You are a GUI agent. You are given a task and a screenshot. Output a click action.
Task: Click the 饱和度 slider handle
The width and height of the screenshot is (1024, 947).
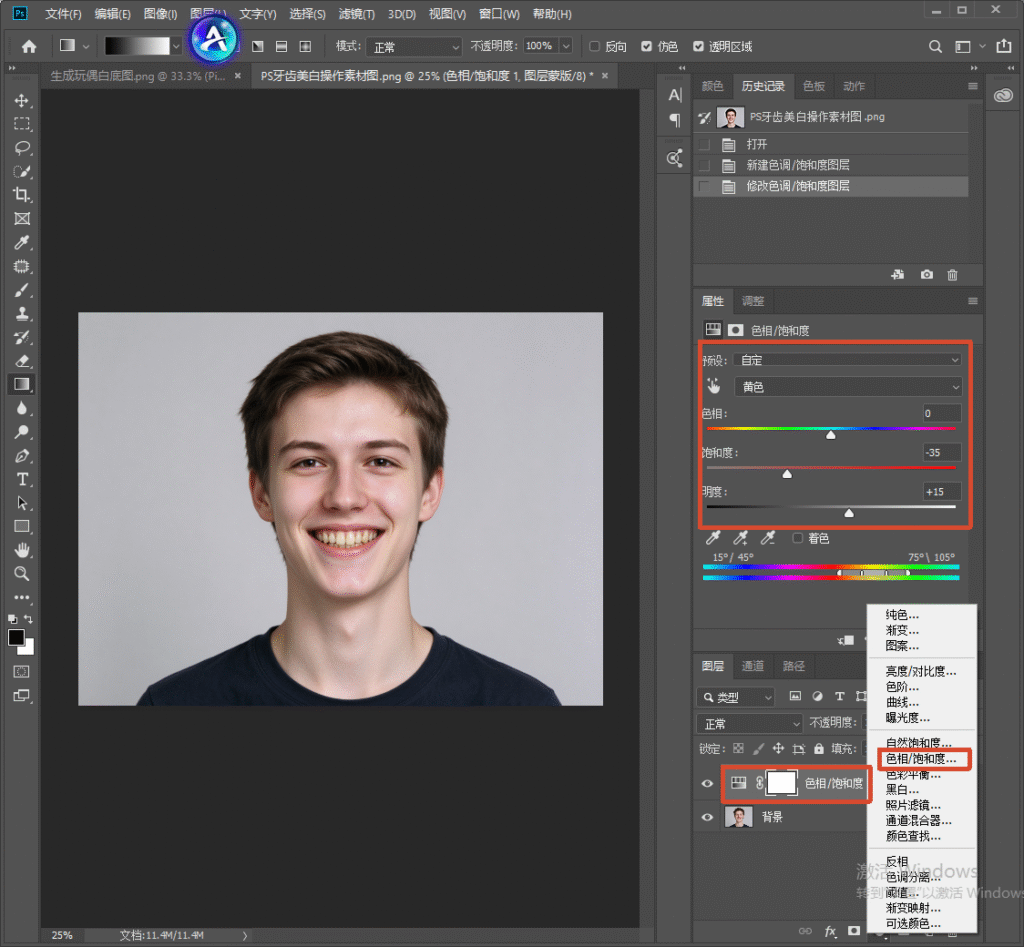(x=788, y=474)
